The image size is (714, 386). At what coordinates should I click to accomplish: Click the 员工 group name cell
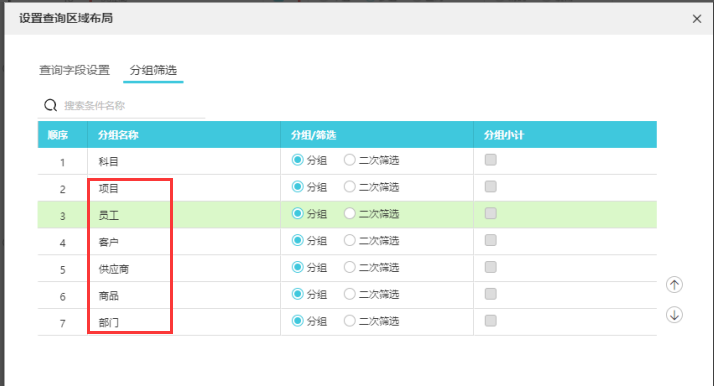[x=184, y=215]
